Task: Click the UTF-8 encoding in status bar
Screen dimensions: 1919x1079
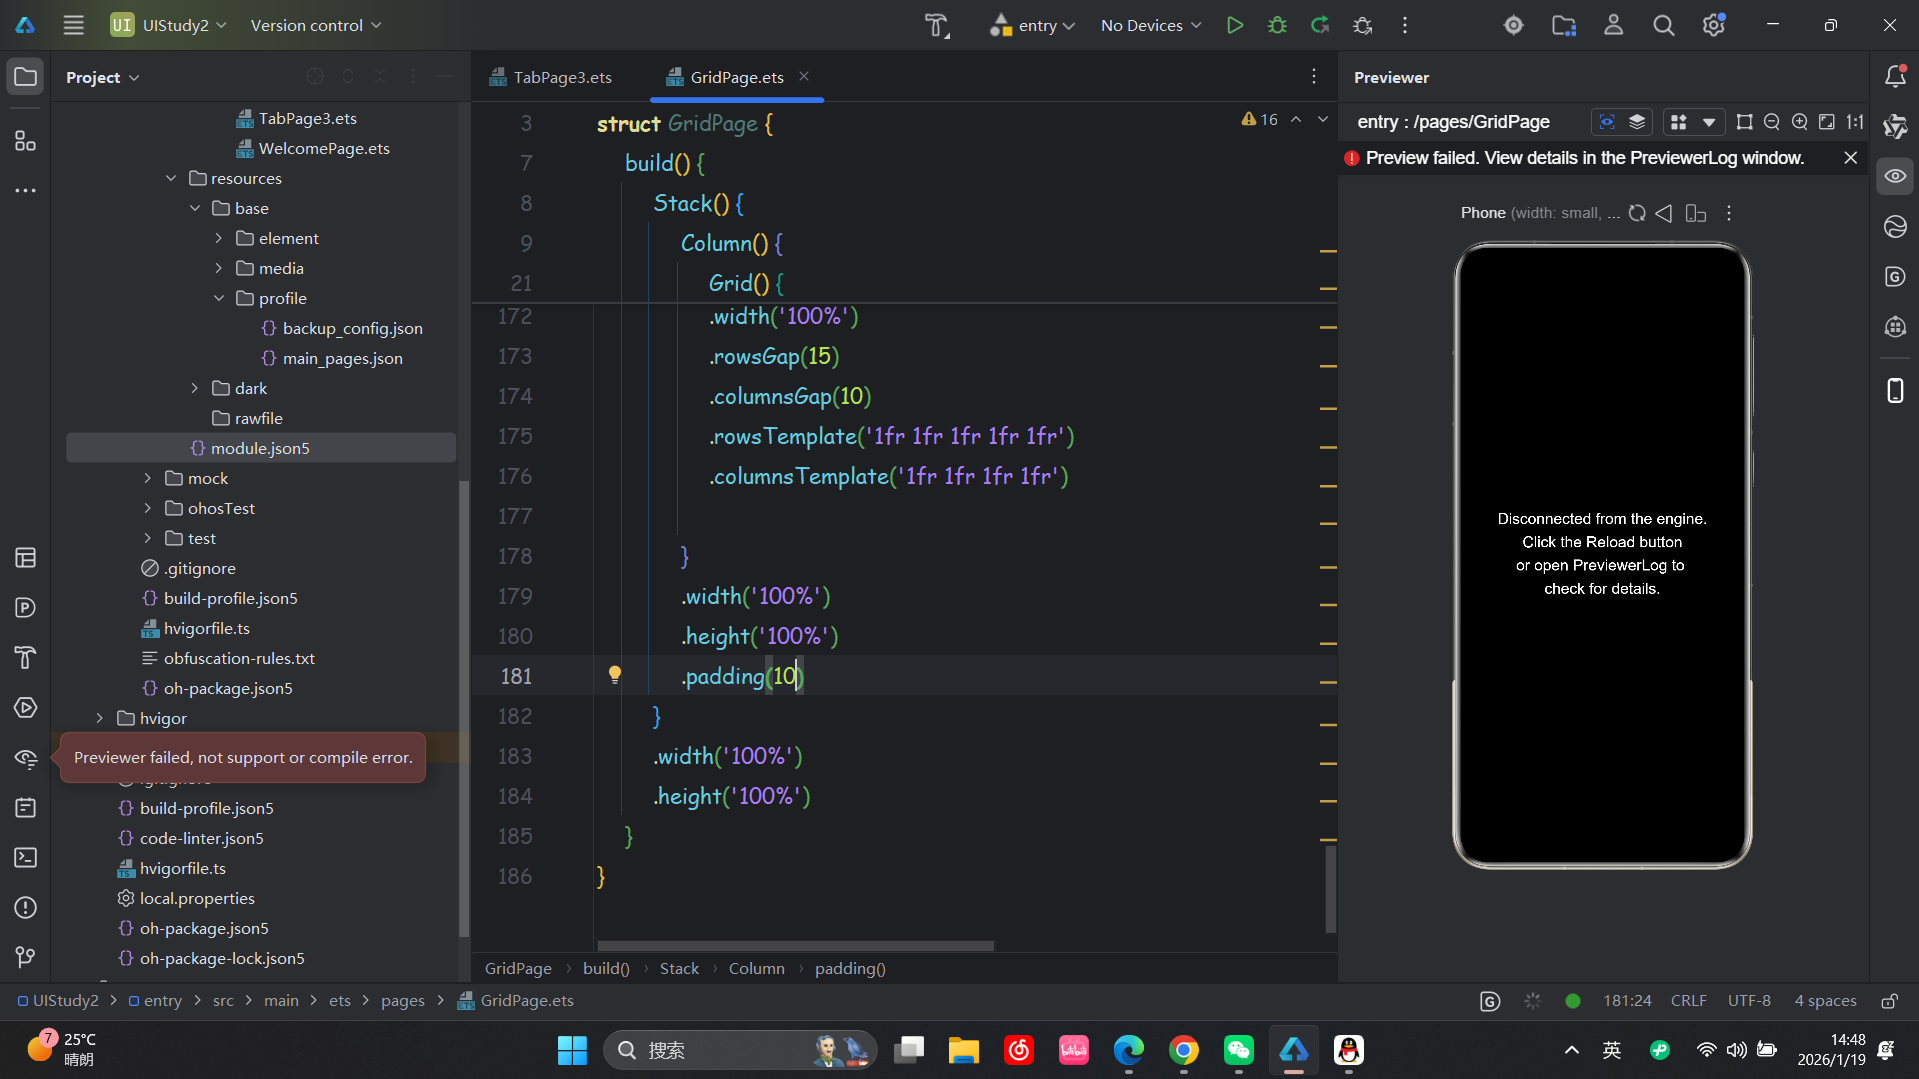Action: [x=1748, y=1001]
